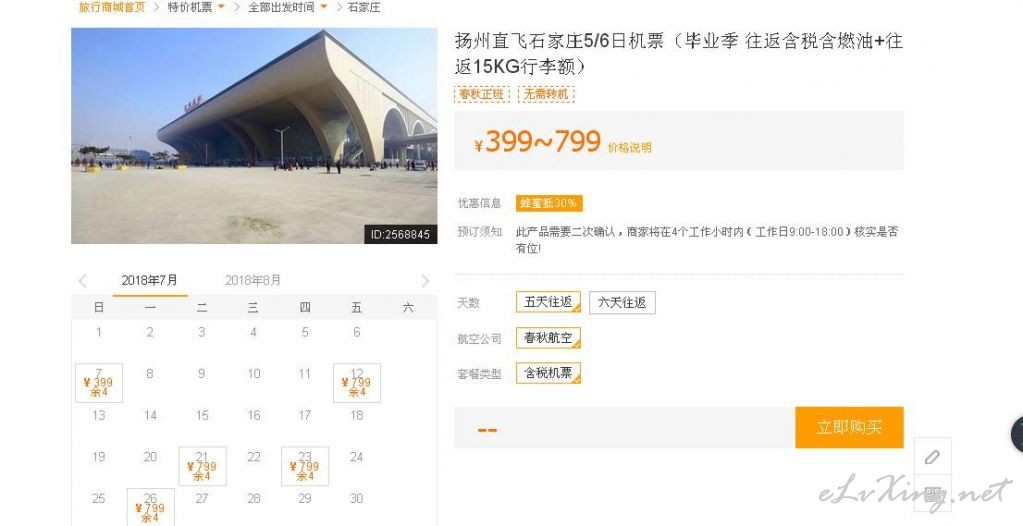Screen dimensions: 1023x526
Task: Open the airport terminal product photo
Action: pyautogui.click(x=254, y=136)
